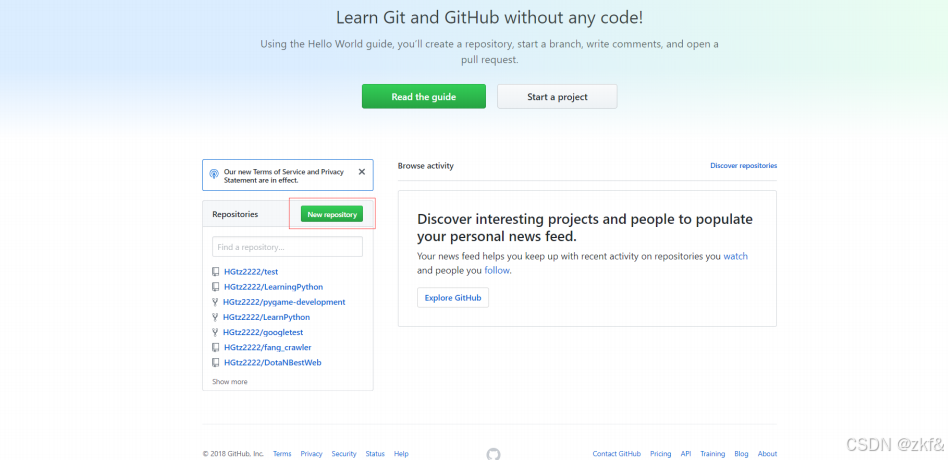The image size is (948, 460).
Task: Click repo icon beside HGtz2222/LearningPython
Action: click(215, 287)
